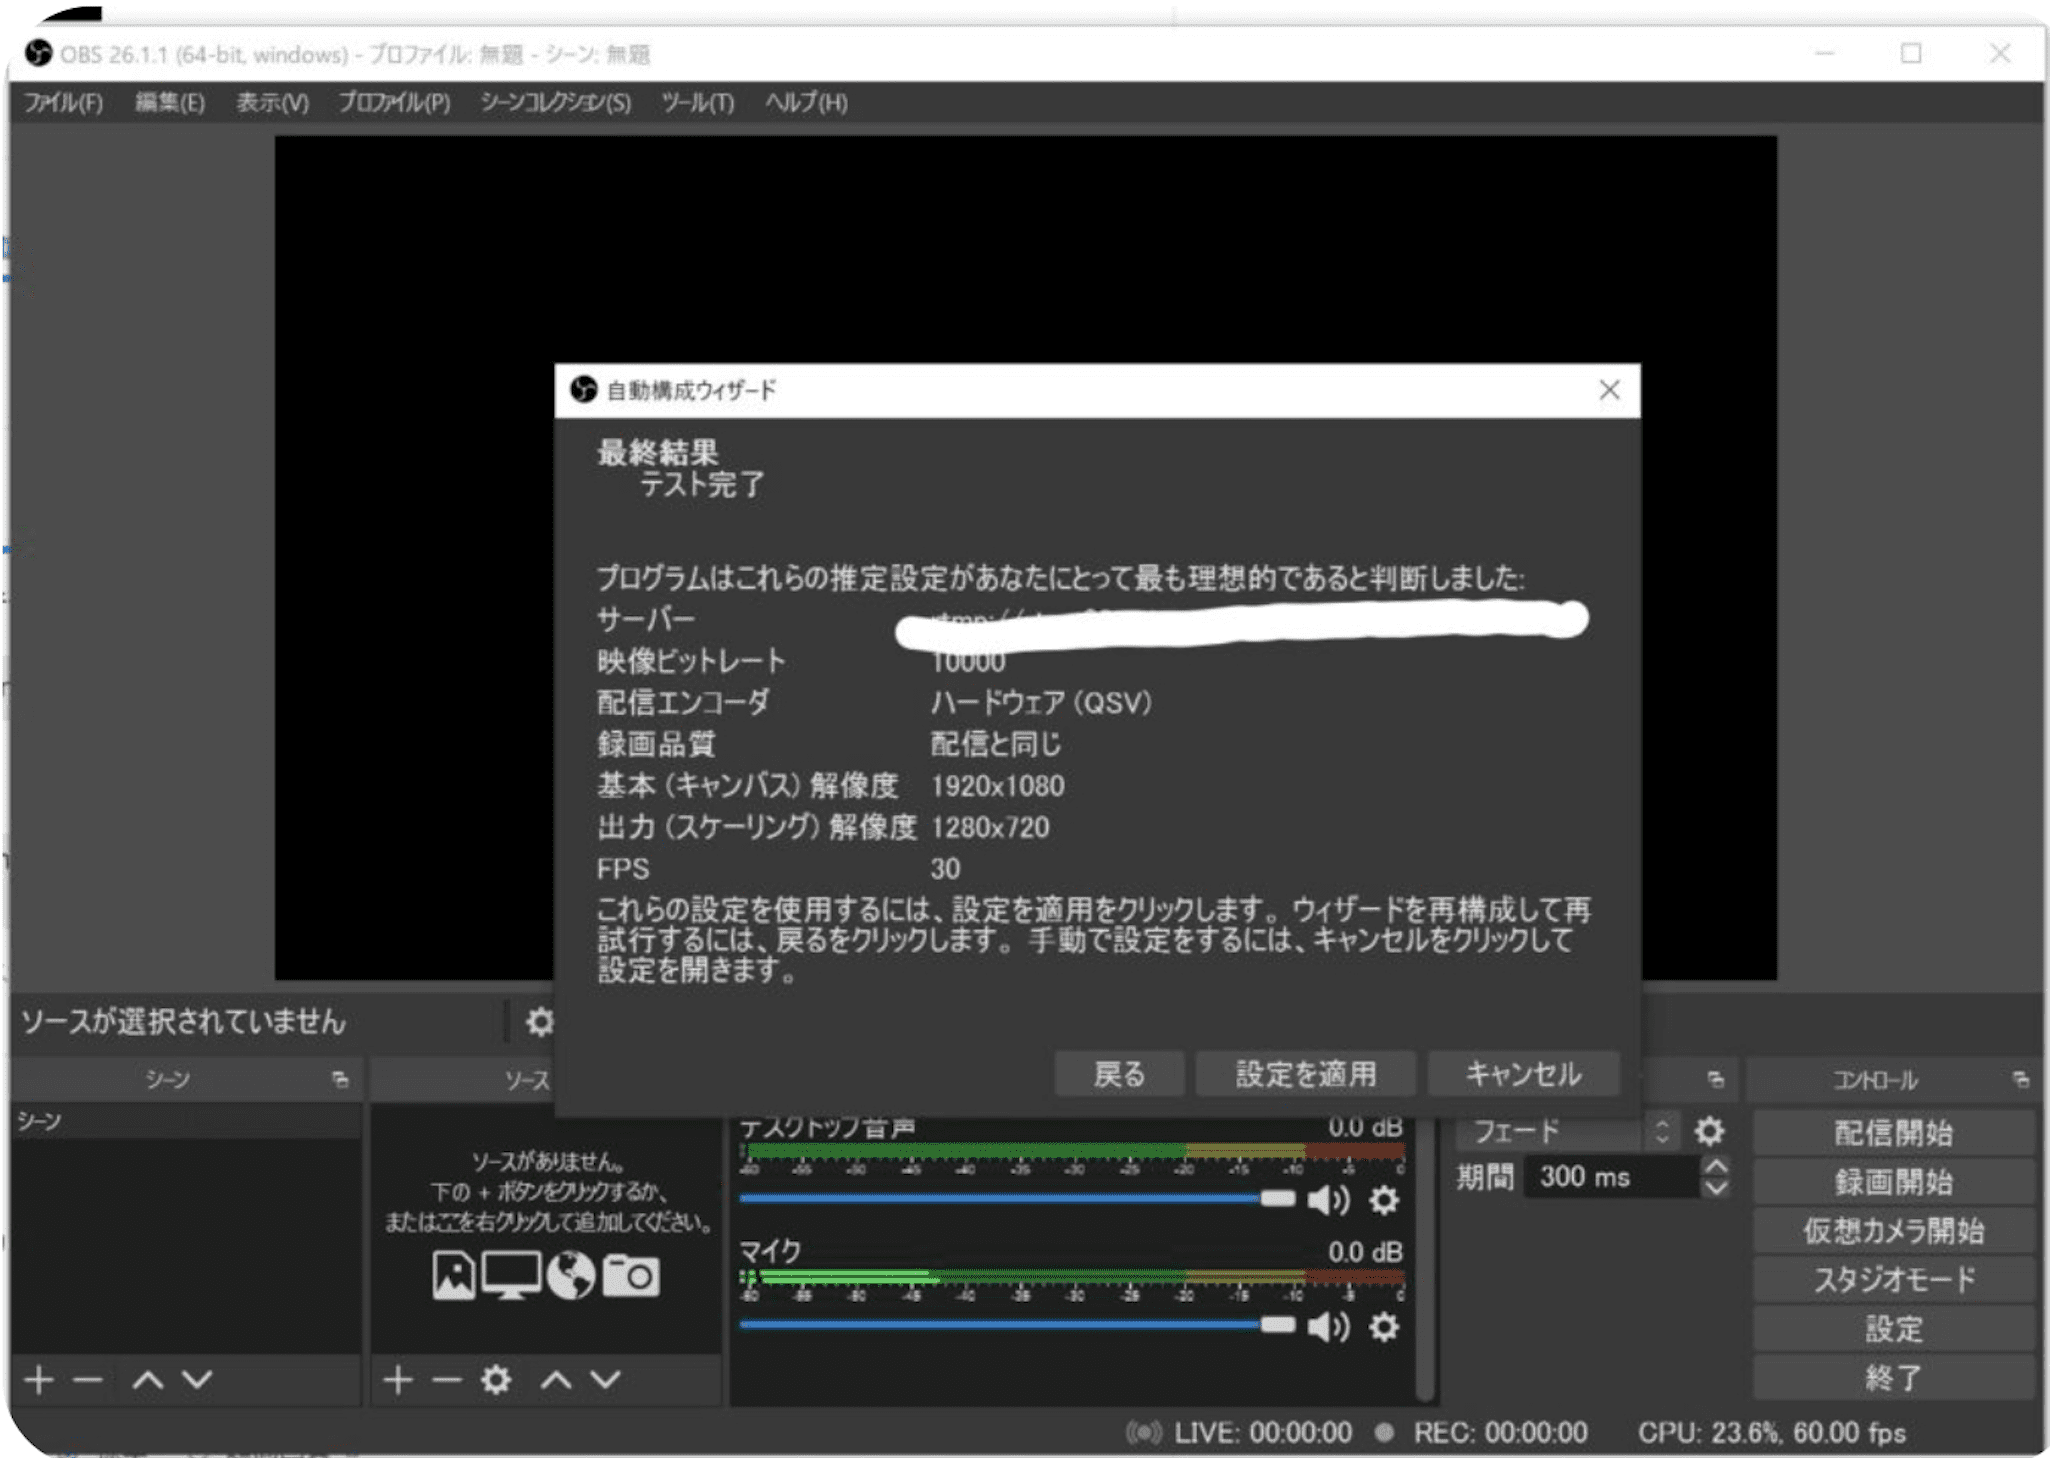Open マイク audio settings gear
2050x1458 pixels.
point(1384,1327)
